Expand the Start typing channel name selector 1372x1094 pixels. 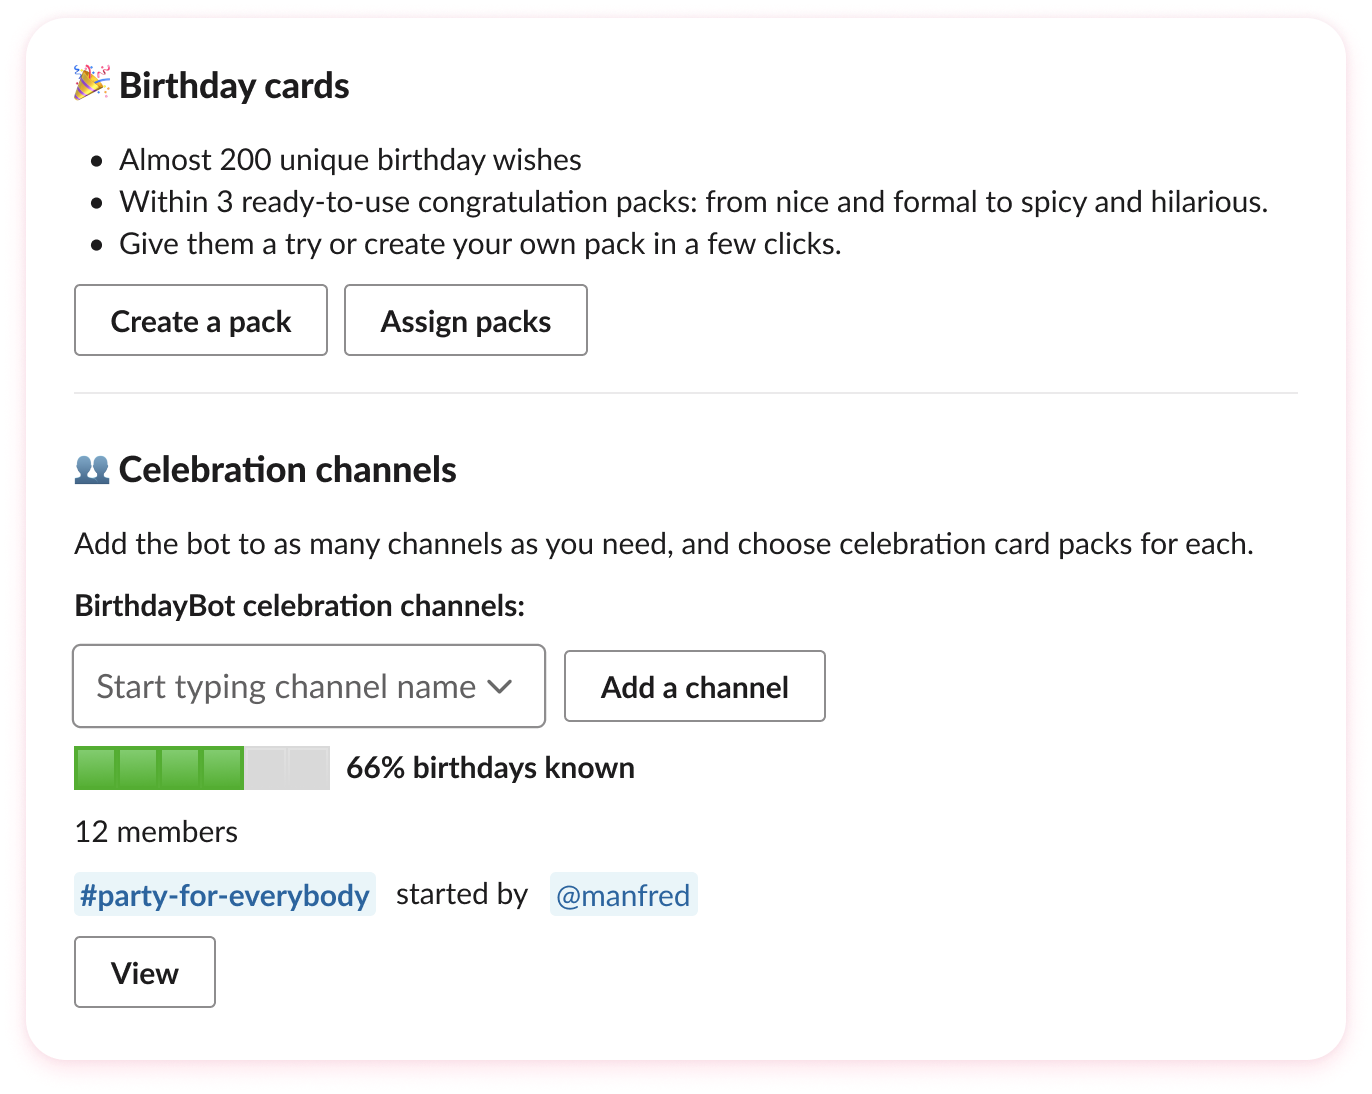[x=309, y=686]
